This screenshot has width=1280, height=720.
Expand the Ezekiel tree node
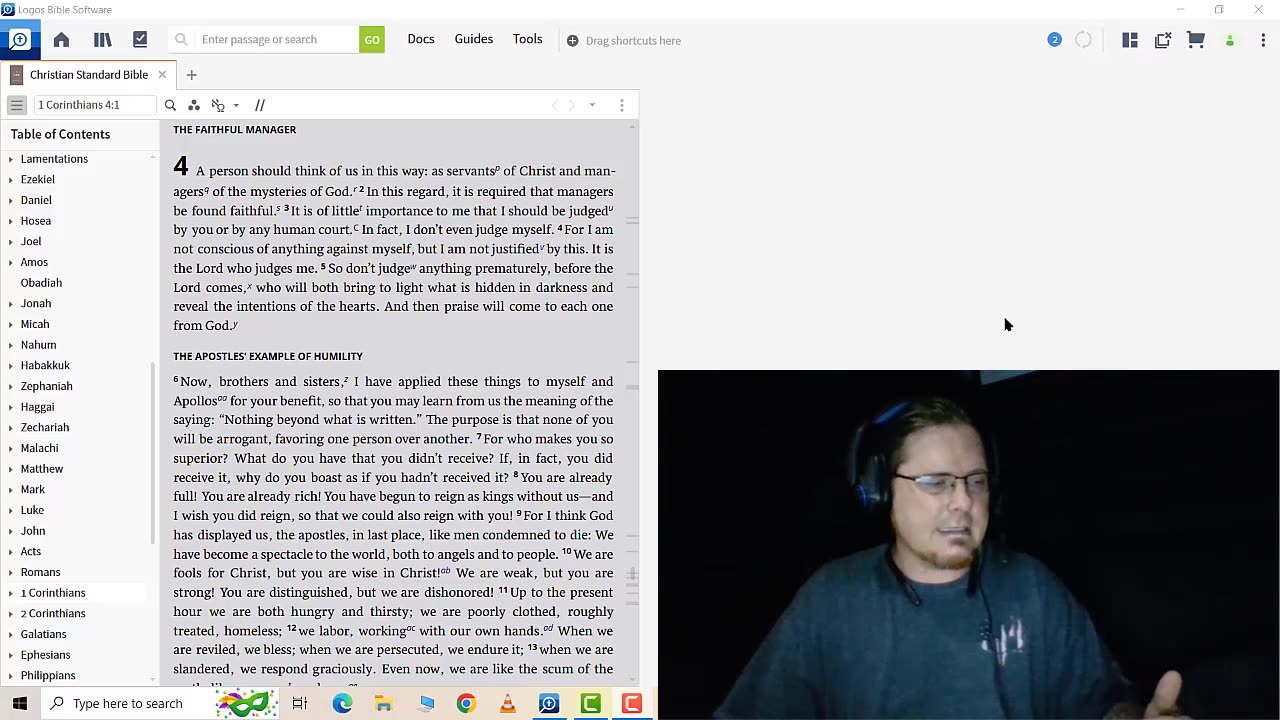pyautogui.click(x=11, y=180)
